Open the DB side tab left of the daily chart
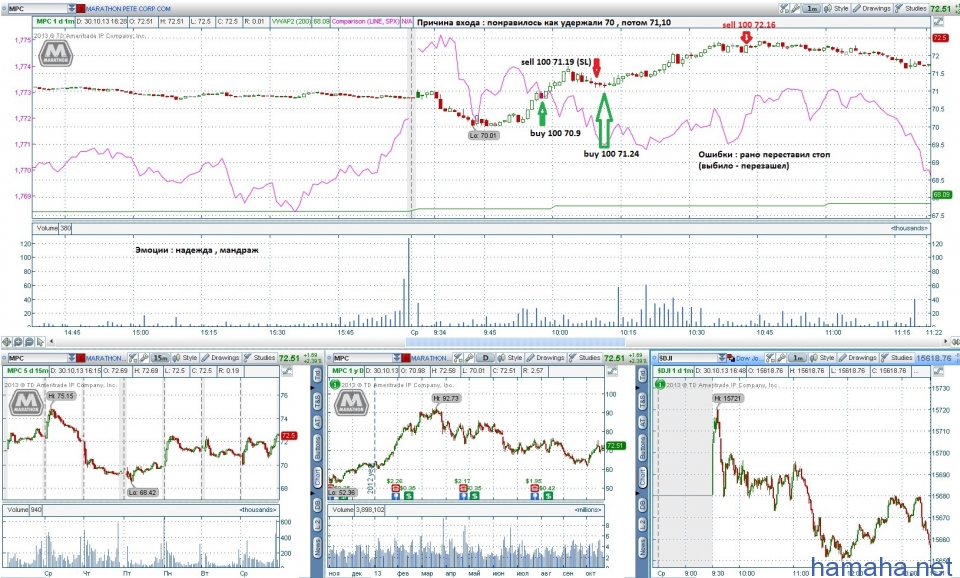 318,504
